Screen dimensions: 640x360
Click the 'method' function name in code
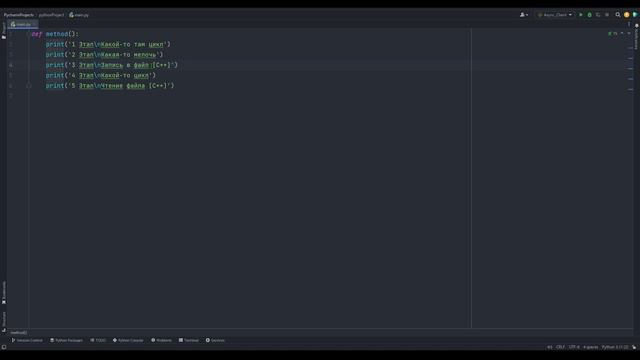tap(57, 34)
